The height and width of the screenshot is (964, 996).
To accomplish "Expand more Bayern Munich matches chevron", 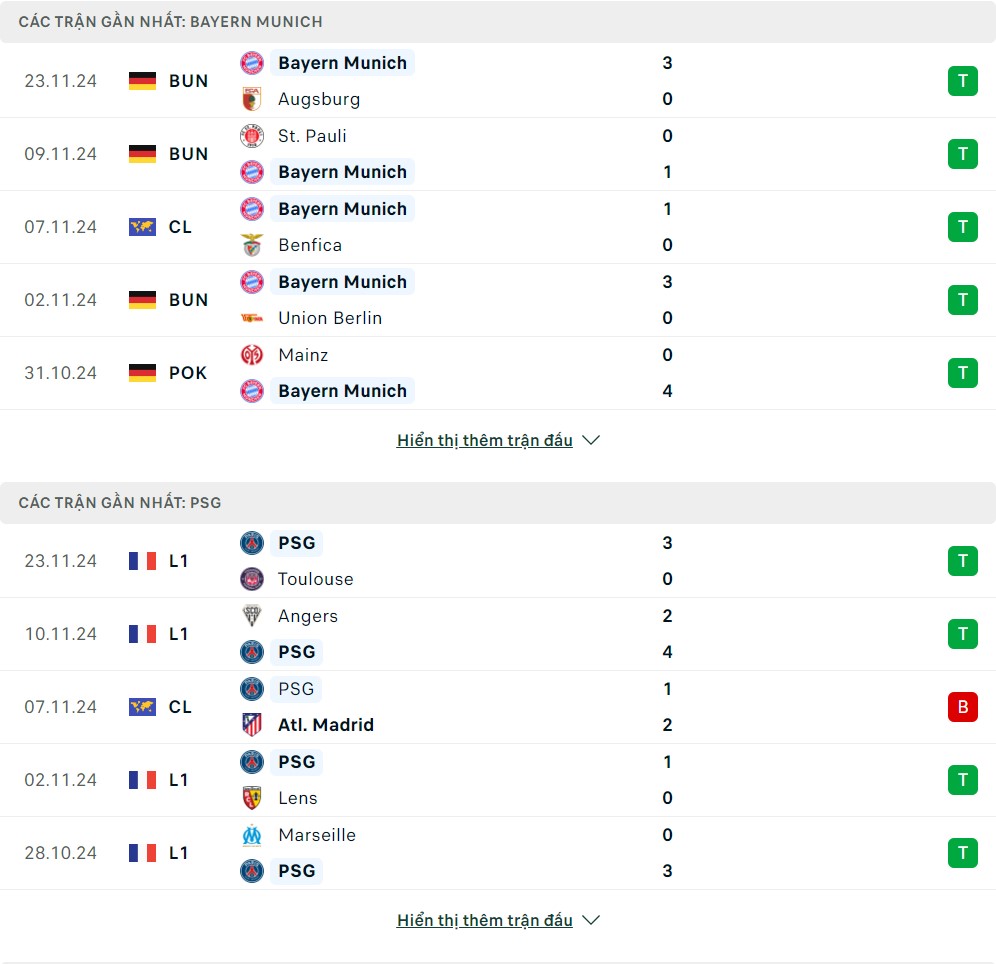I will coord(591,440).
